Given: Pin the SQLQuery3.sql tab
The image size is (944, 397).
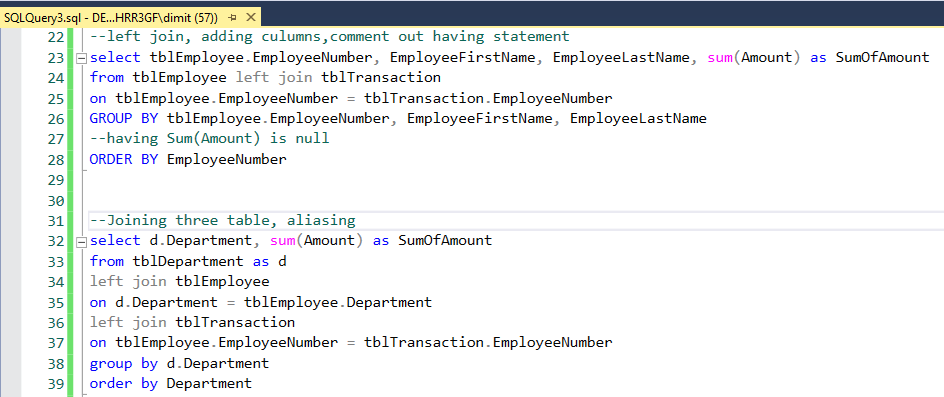Looking at the screenshot, I should 232,18.
